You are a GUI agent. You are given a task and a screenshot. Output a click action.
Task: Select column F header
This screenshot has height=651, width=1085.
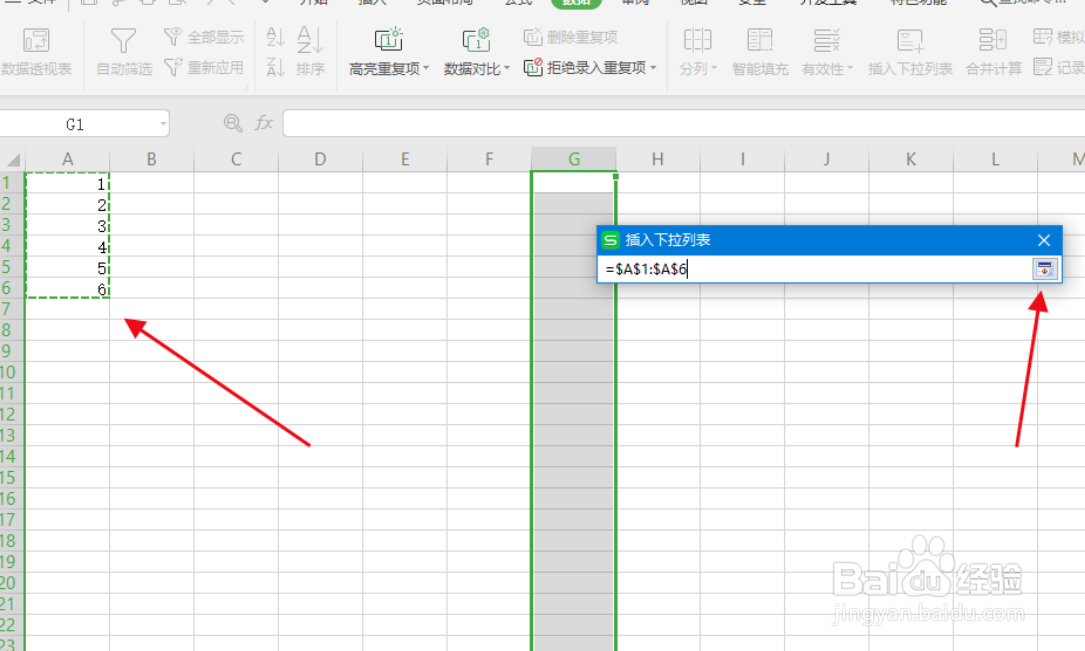coord(489,160)
